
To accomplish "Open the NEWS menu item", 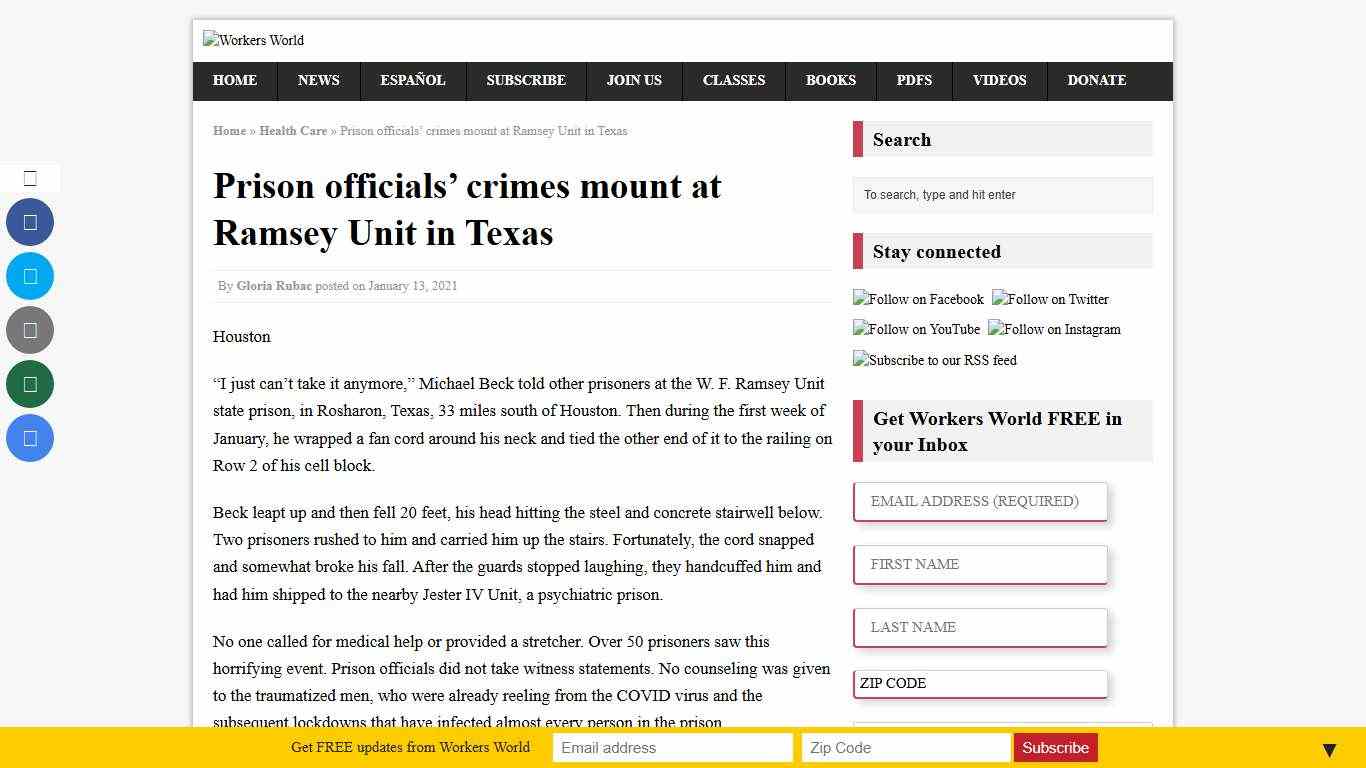I will [318, 81].
